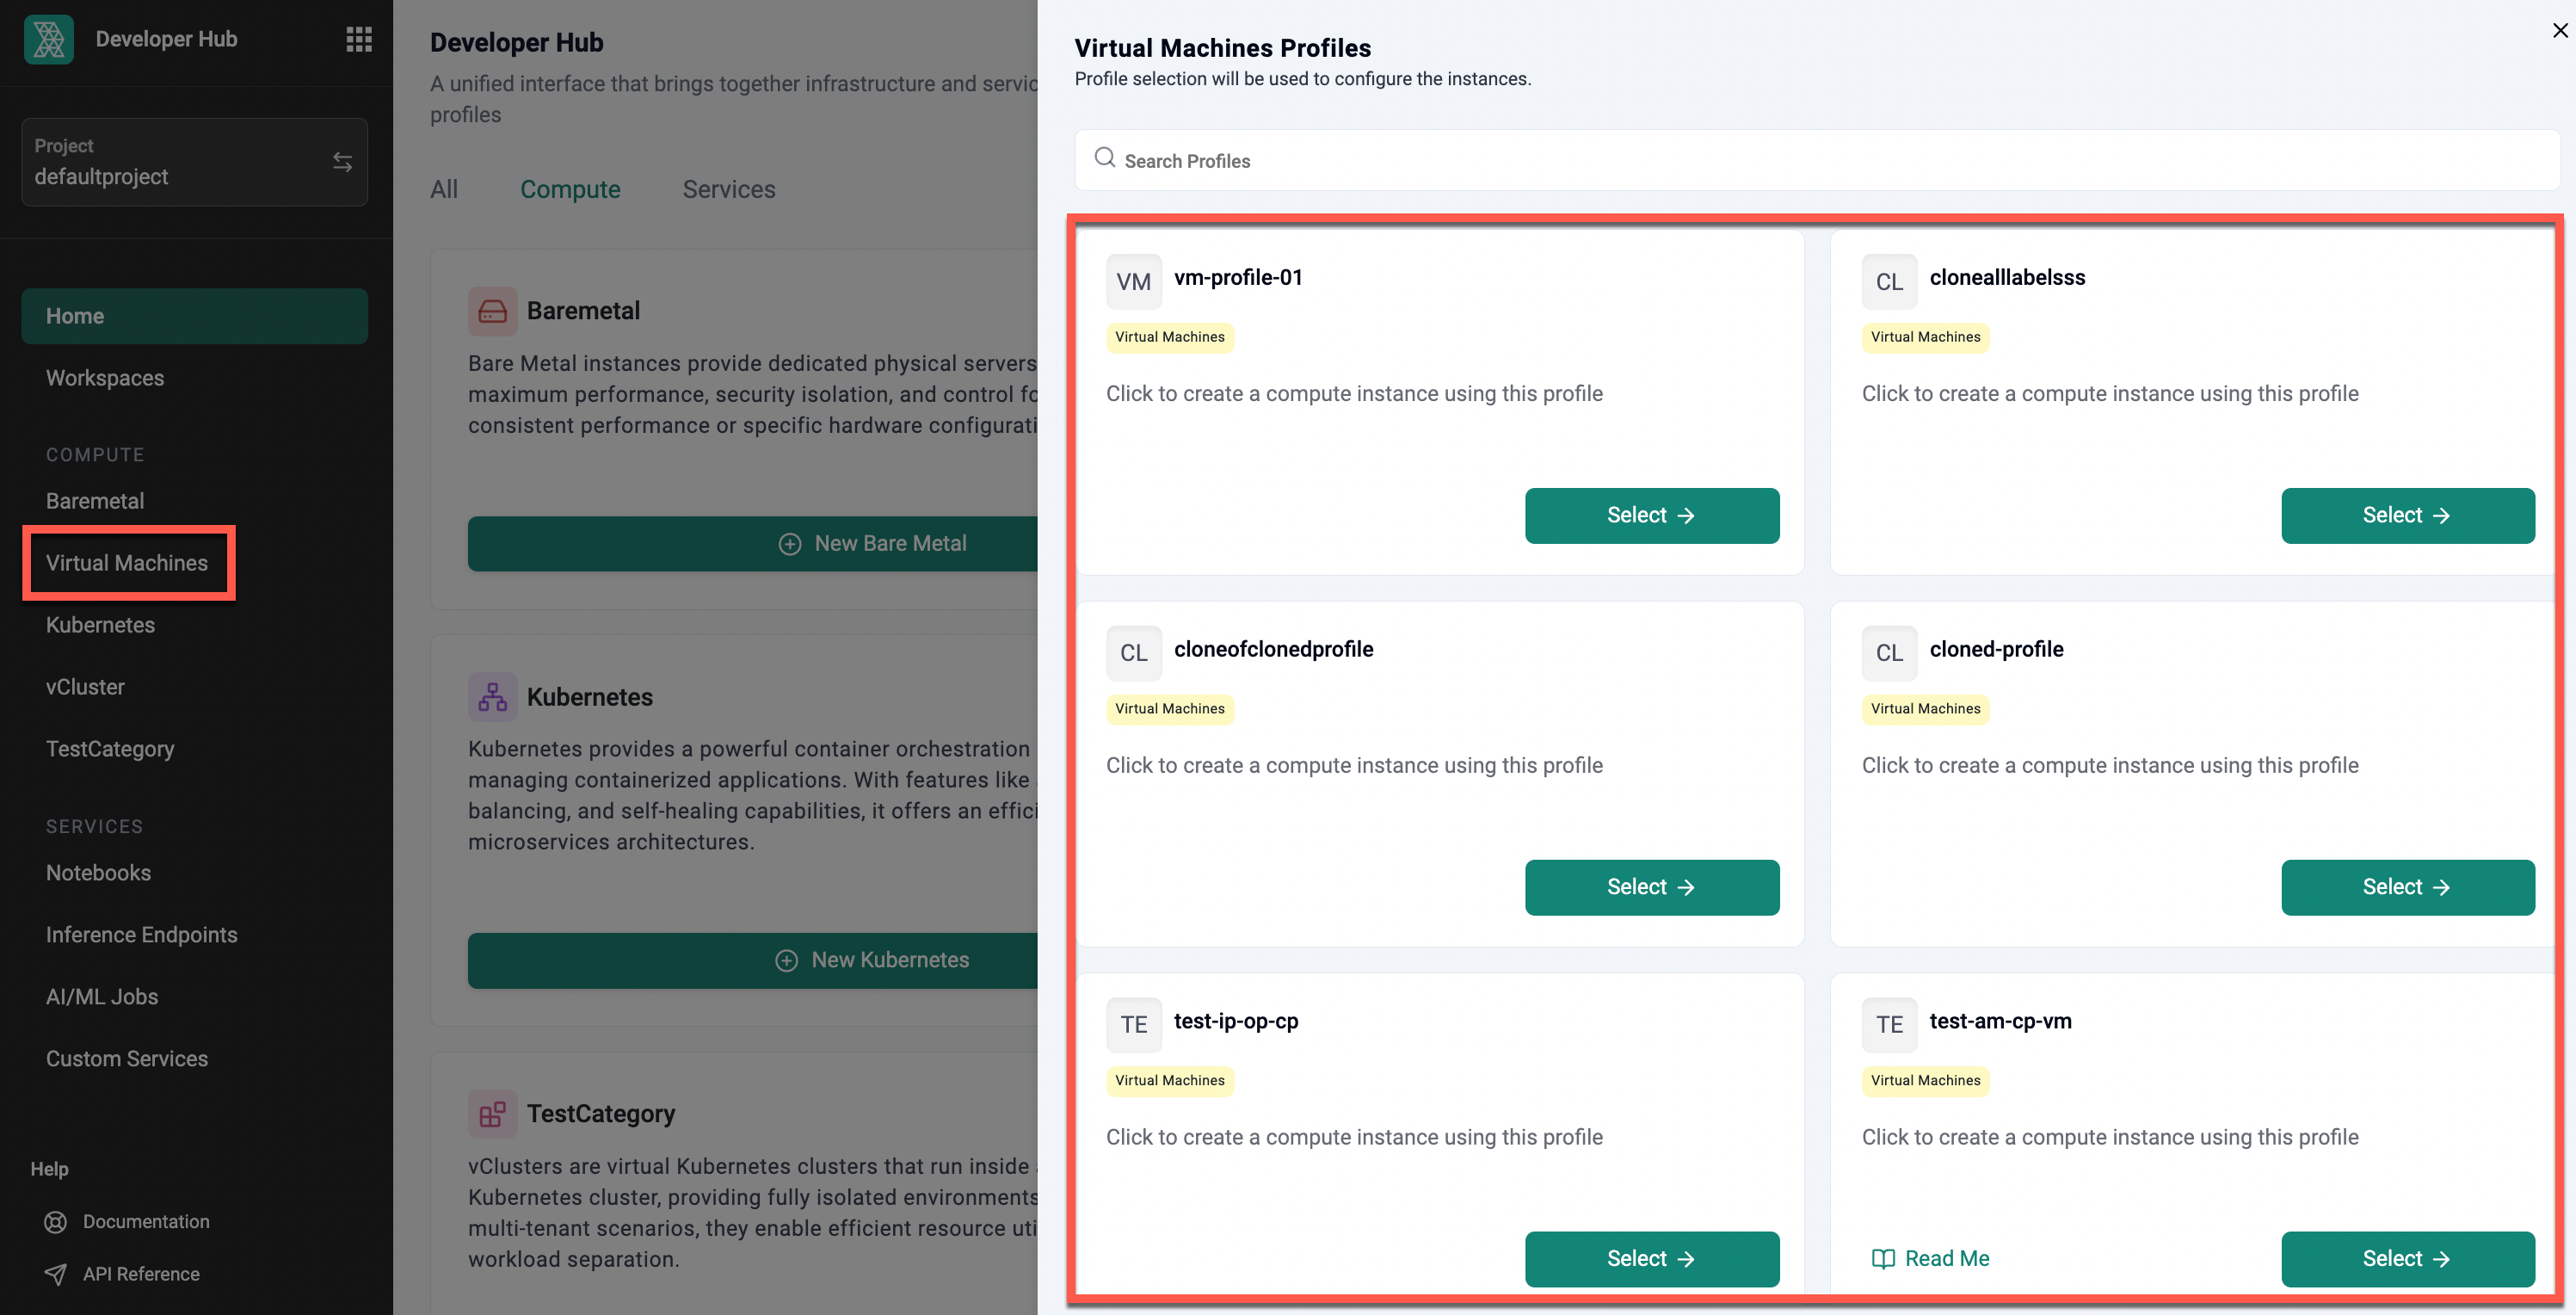The width and height of the screenshot is (2576, 1315).
Task: Close the Virtual Machines Profiles panel
Action: pos(2559,31)
